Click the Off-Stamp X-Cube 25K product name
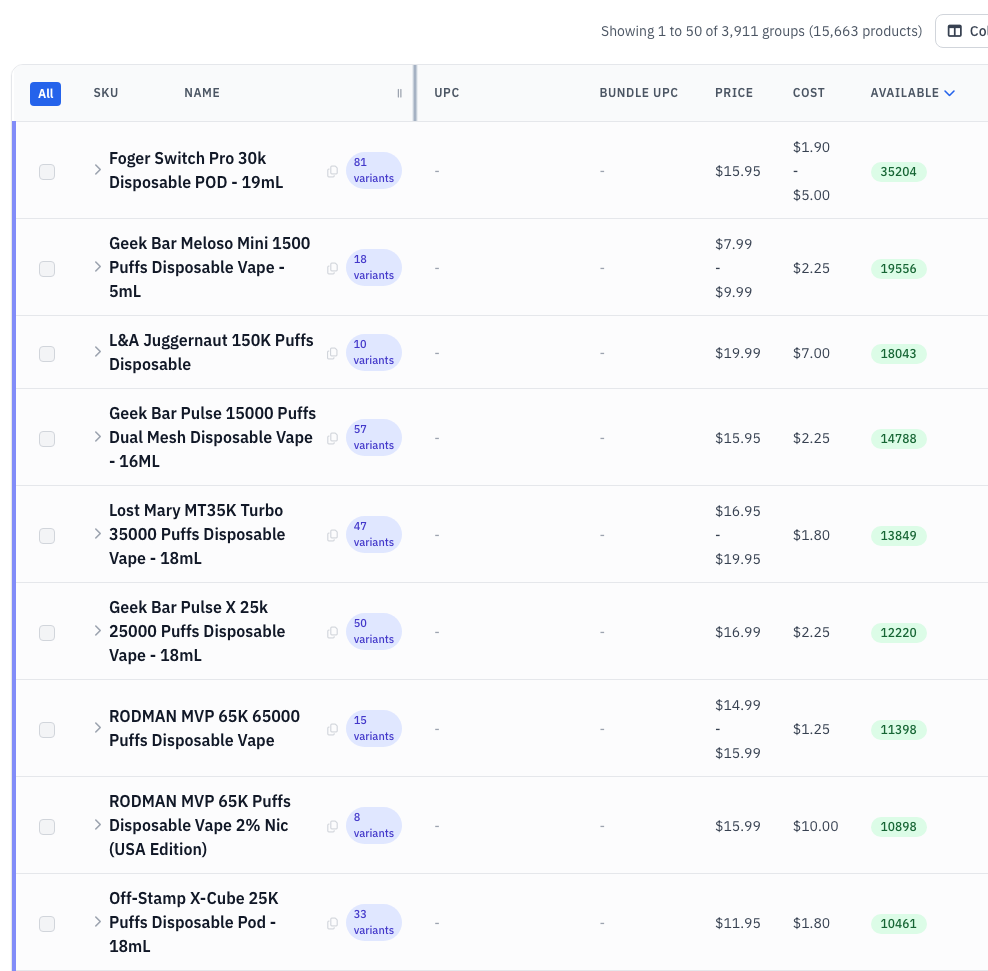 point(193,922)
